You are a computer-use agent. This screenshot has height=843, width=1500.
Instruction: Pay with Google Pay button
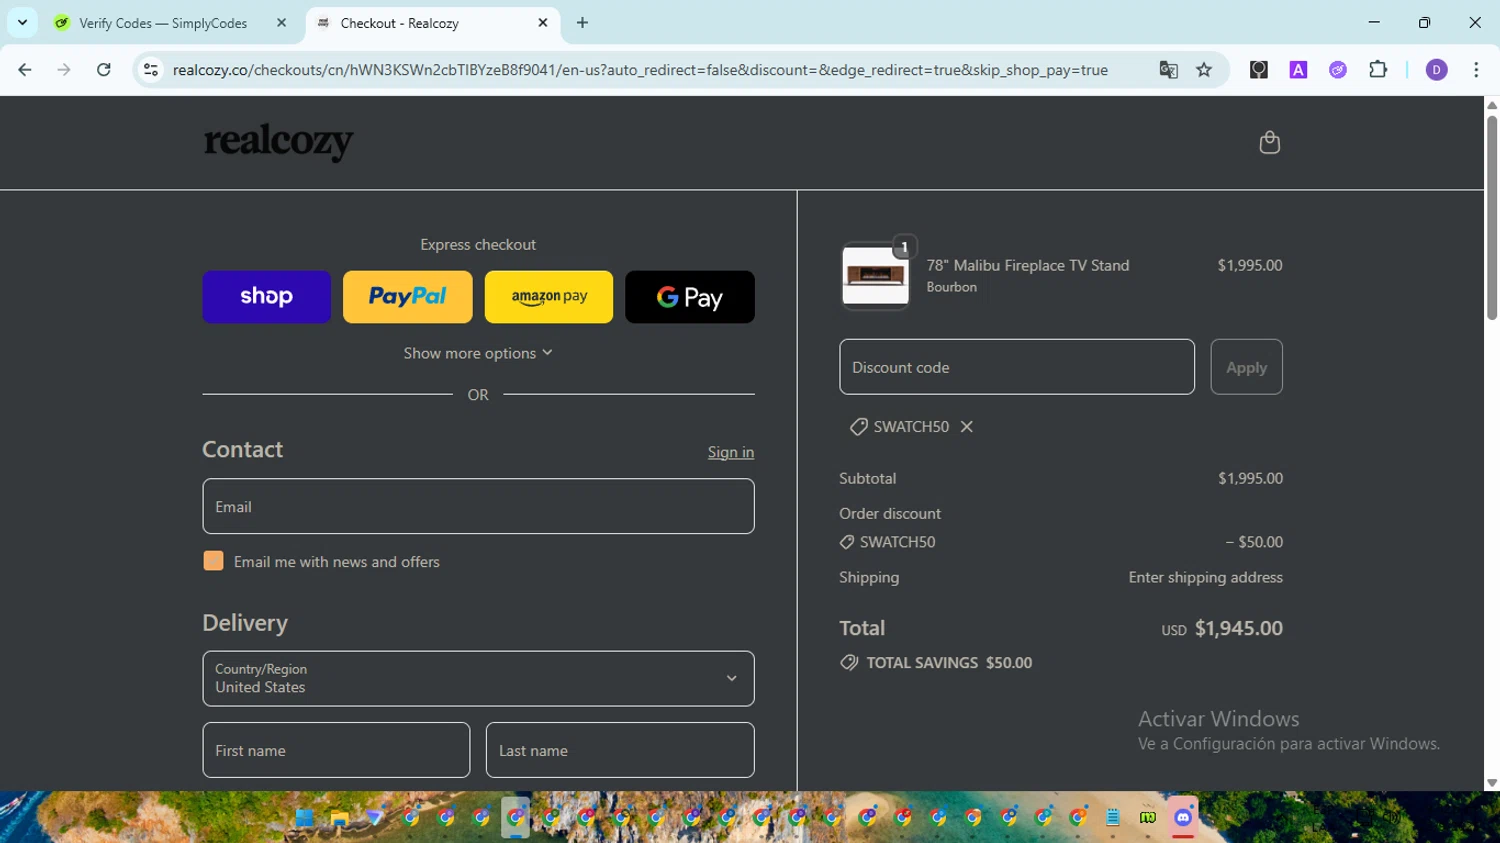click(x=690, y=297)
